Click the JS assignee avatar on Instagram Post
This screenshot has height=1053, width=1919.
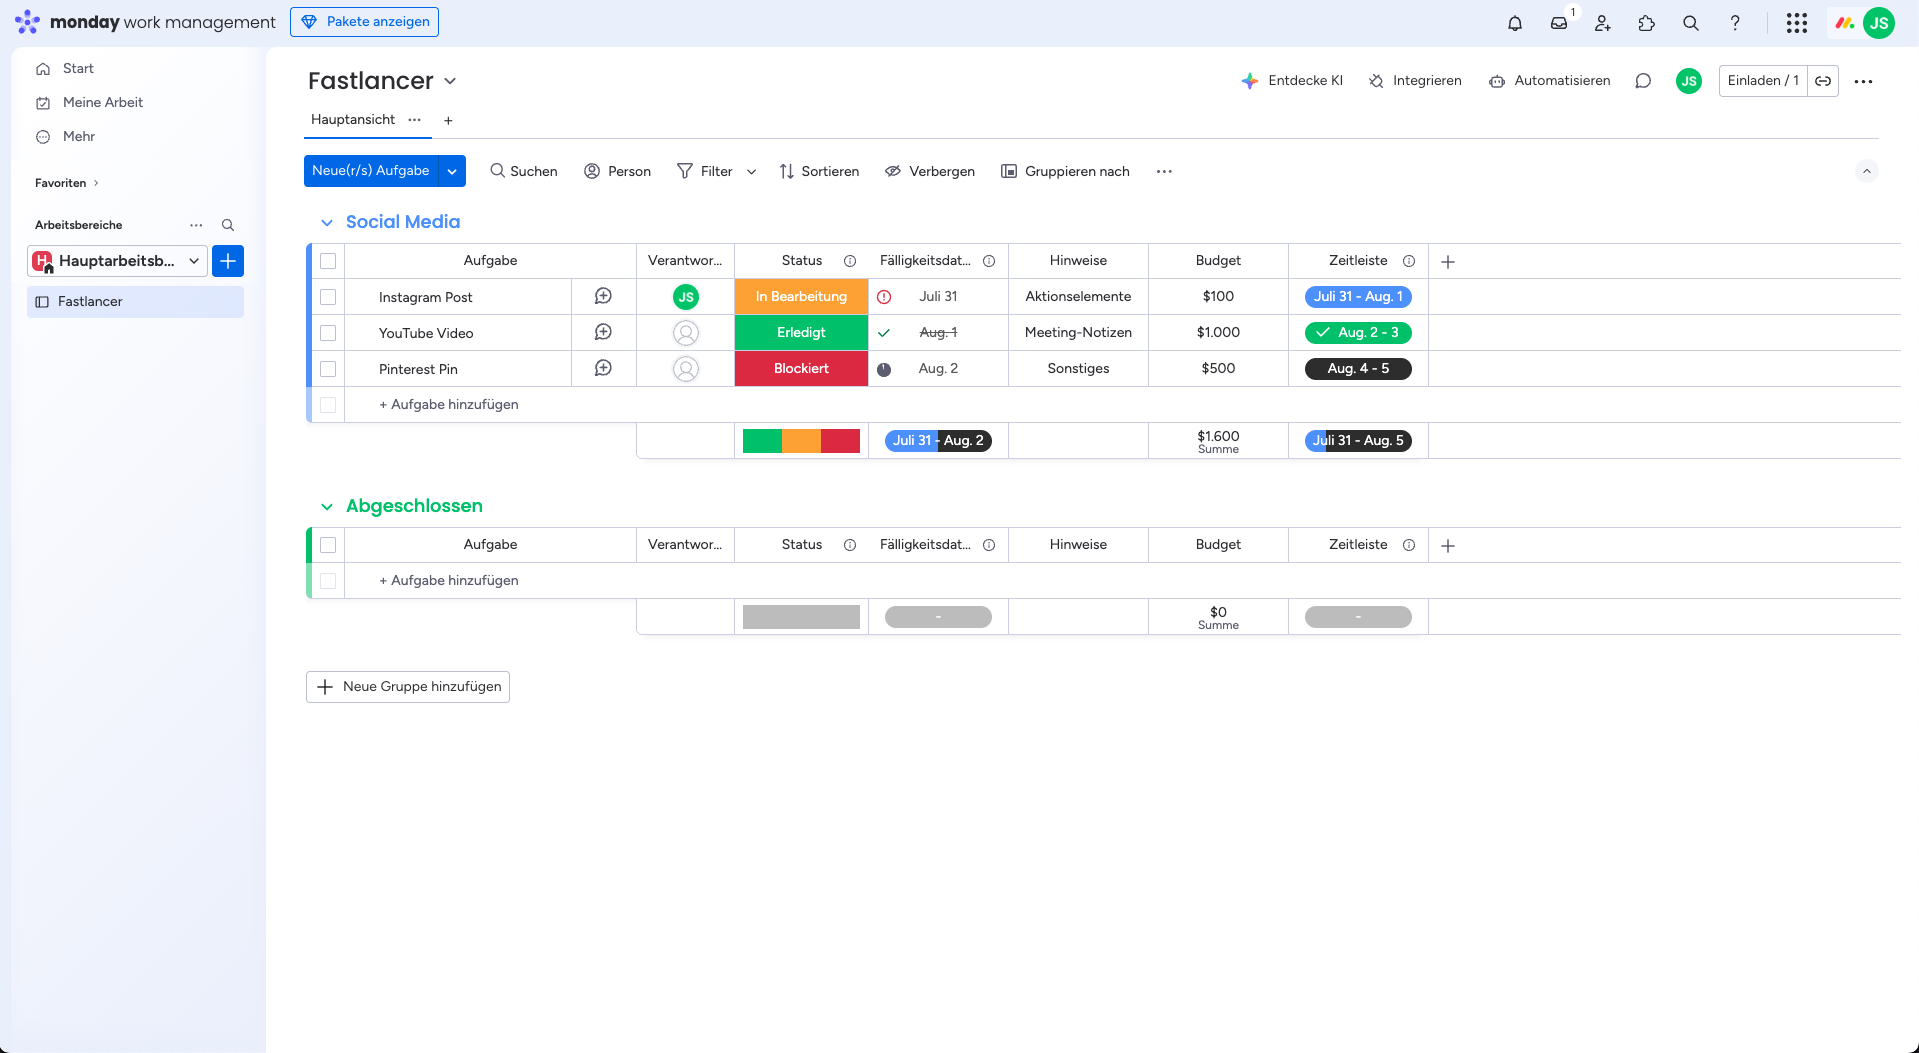click(686, 297)
